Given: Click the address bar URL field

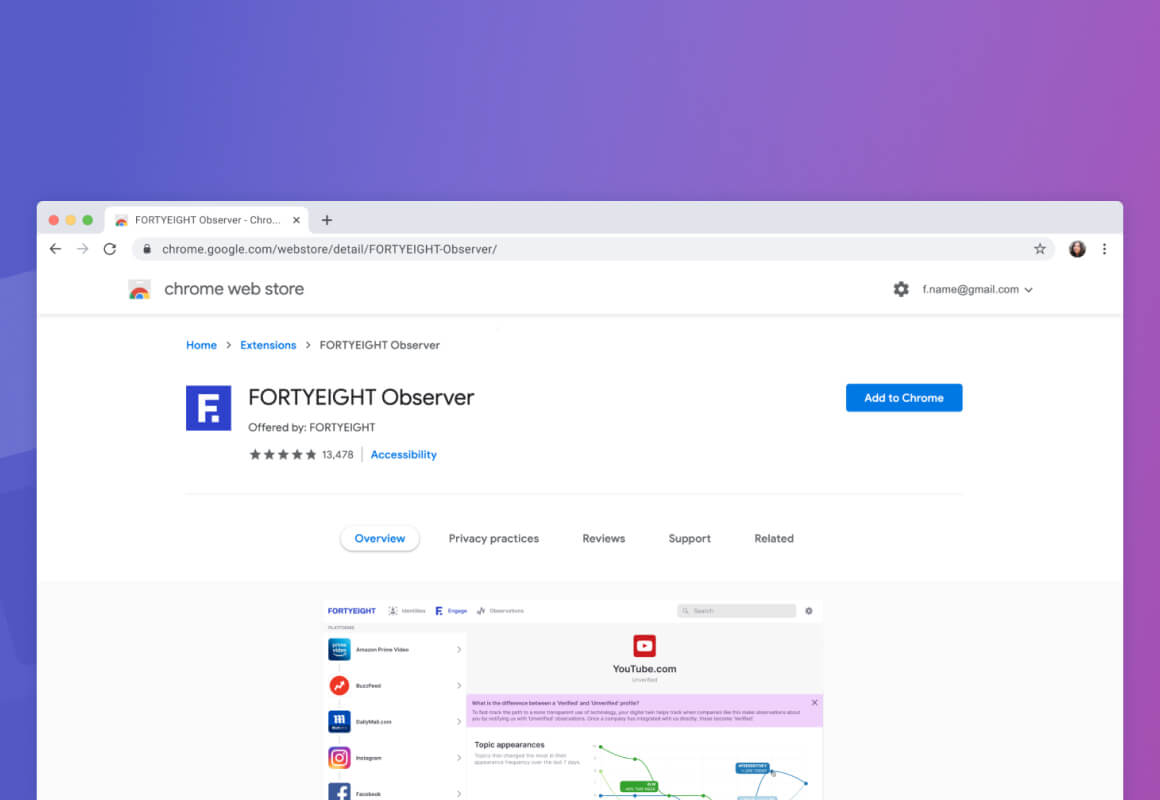Looking at the screenshot, I should point(590,249).
